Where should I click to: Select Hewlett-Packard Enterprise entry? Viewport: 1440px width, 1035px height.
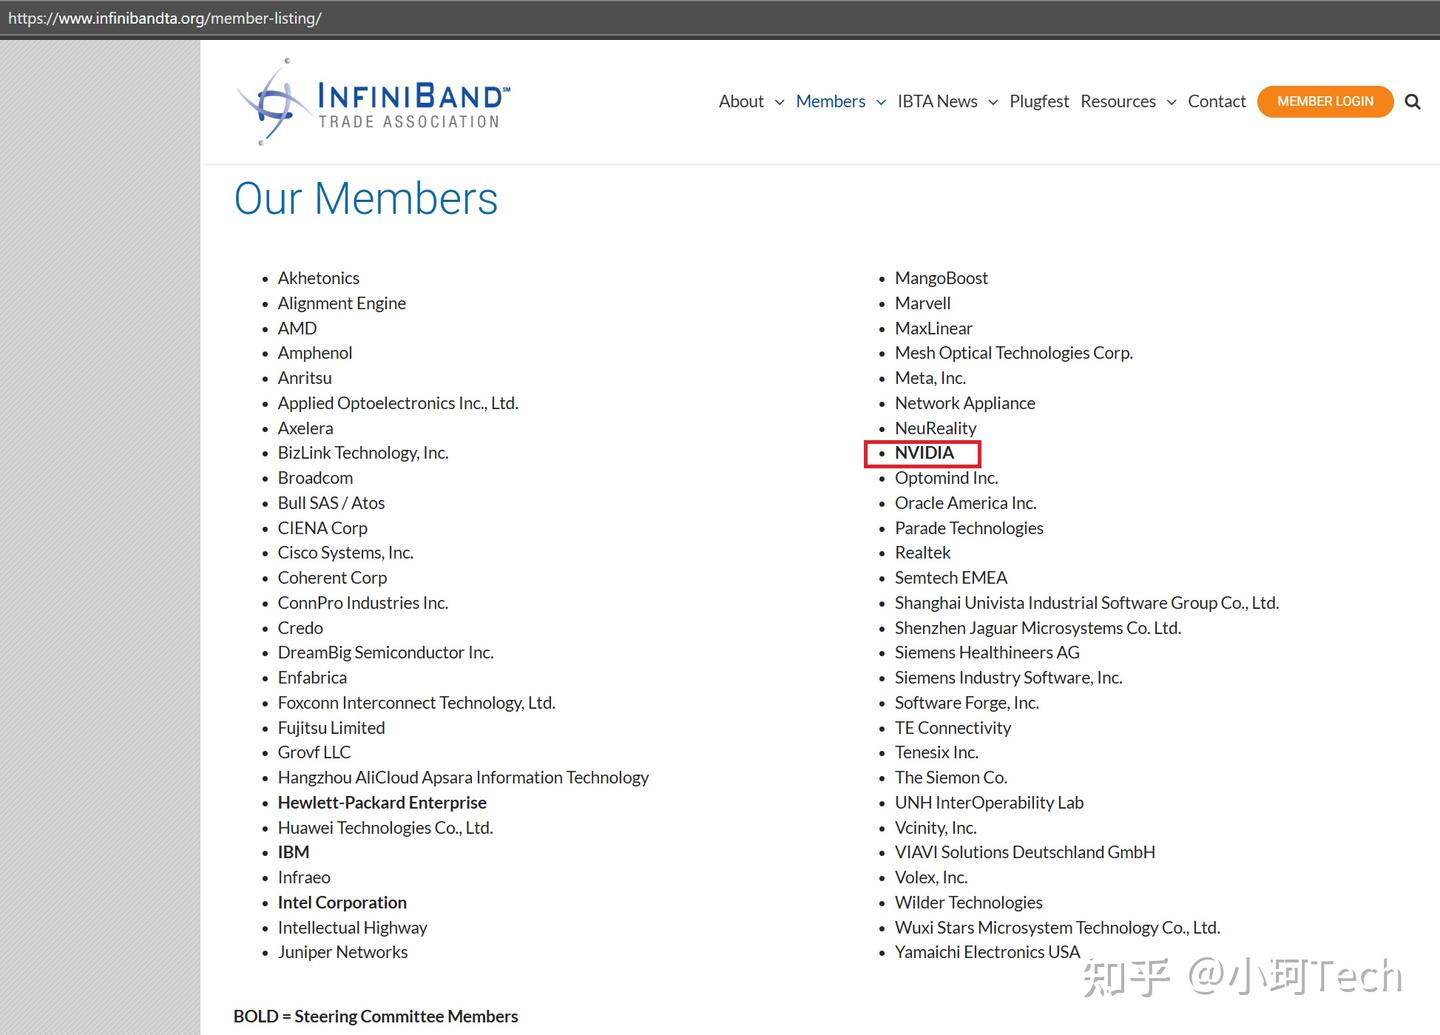tap(382, 802)
